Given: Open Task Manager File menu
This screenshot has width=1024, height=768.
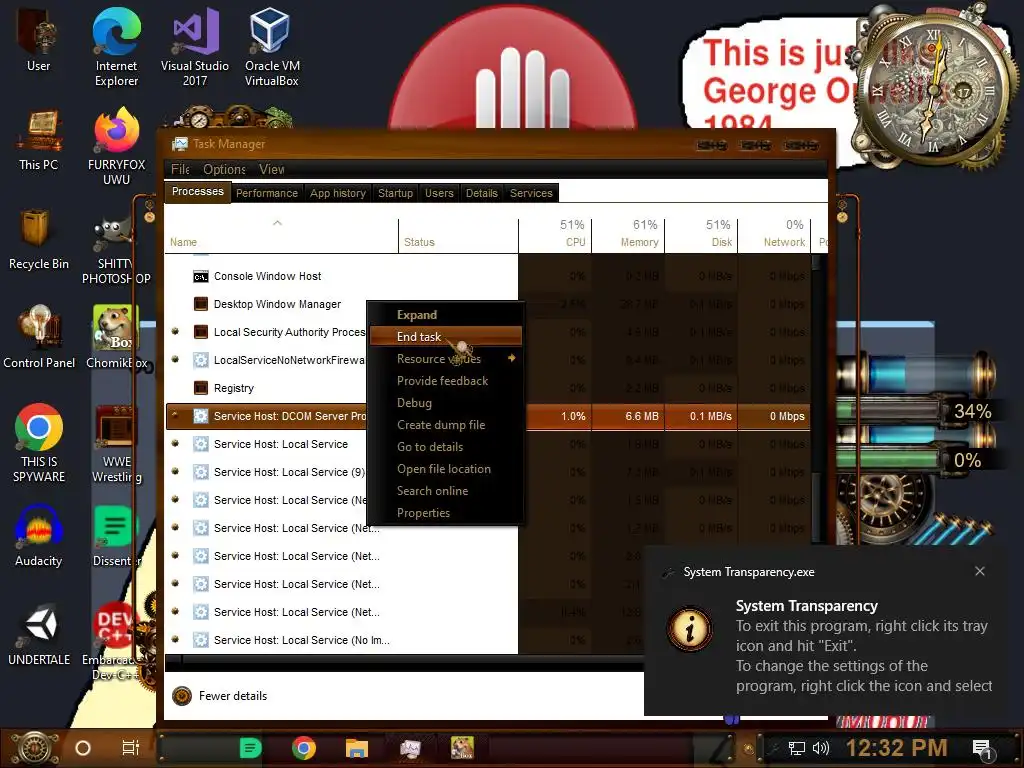Looking at the screenshot, I should pos(180,169).
